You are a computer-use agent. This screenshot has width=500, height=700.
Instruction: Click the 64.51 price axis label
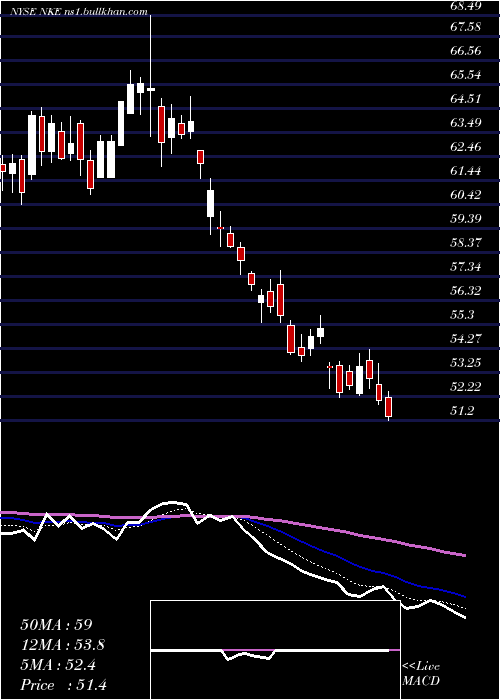click(x=465, y=99)
